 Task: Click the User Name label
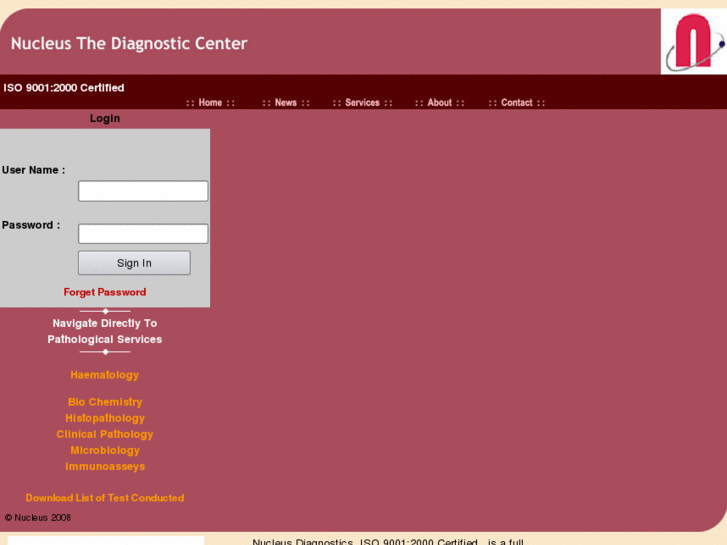(33, 170)
